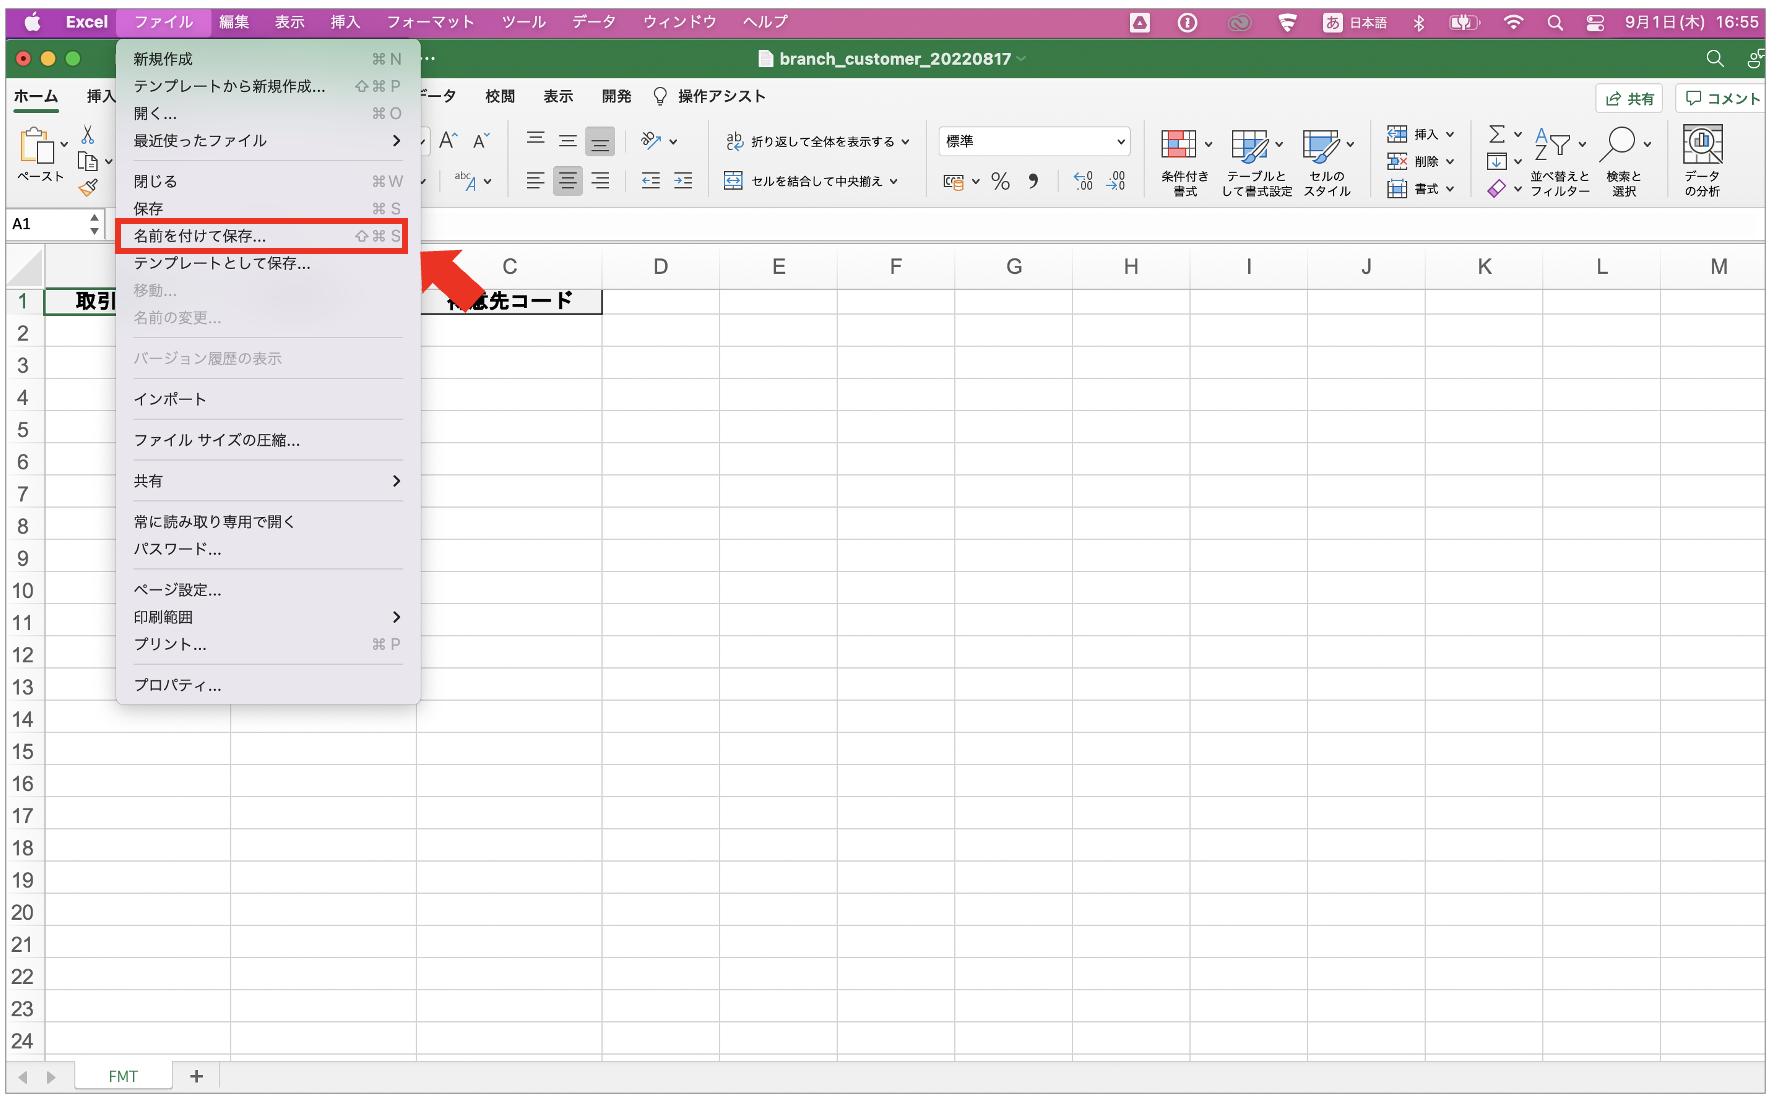Choose プリント... from menu

[x=268, y=644]
